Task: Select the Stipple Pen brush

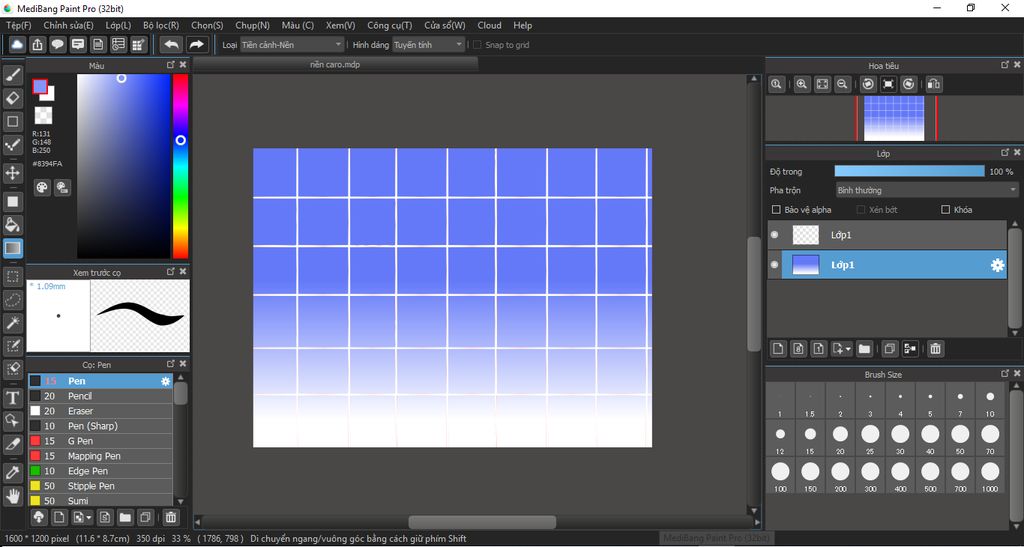Action: pos(100,486)
